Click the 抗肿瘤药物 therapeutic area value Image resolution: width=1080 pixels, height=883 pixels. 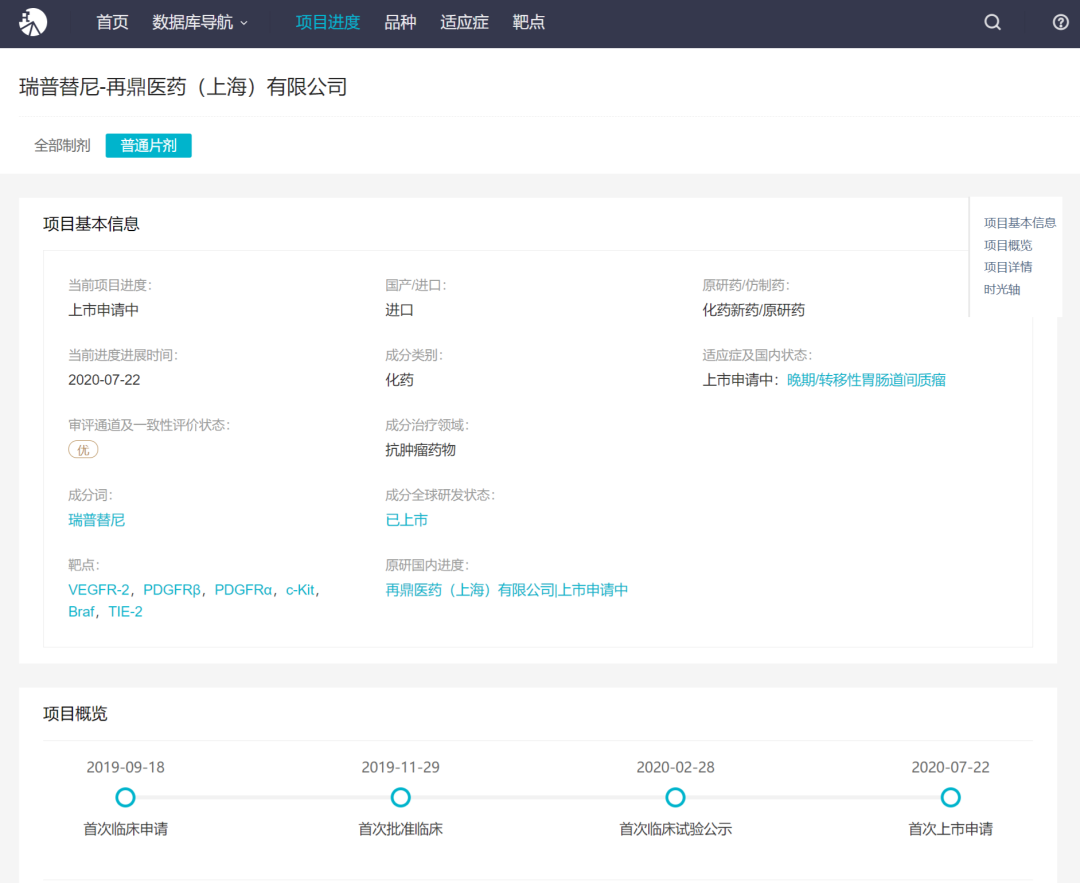coord(420,450)
